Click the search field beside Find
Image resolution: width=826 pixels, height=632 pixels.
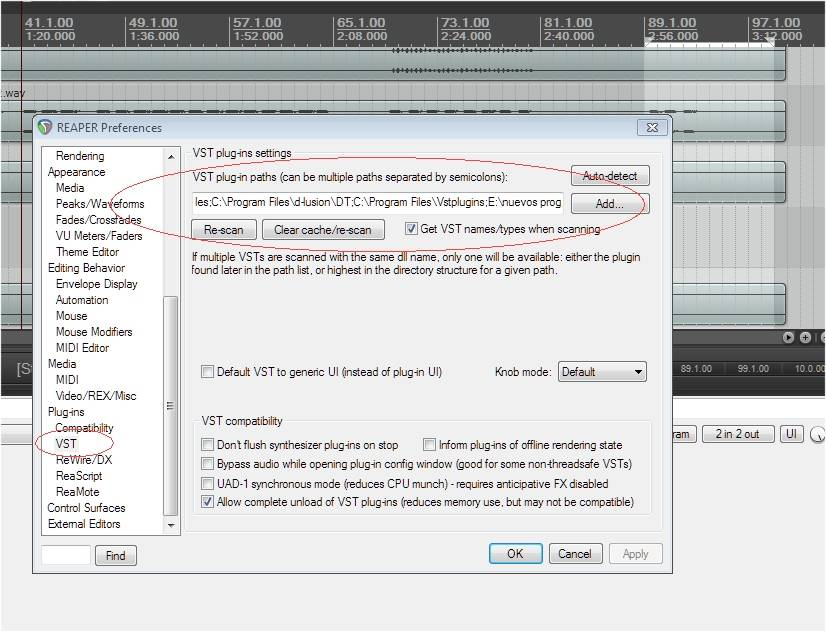(x=66, y=556)
